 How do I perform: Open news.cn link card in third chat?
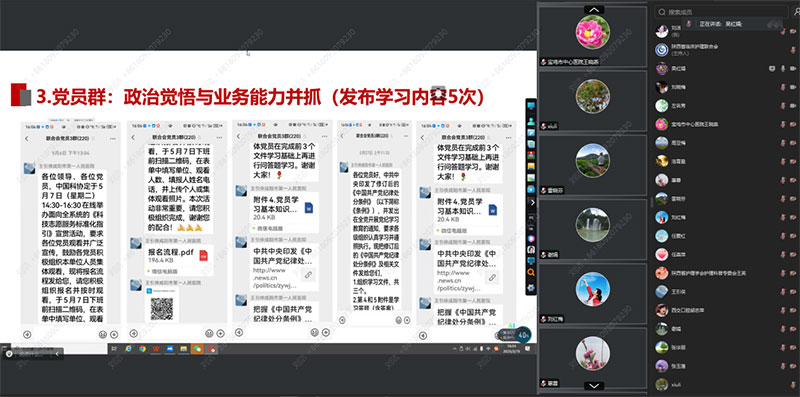(285, 267)
